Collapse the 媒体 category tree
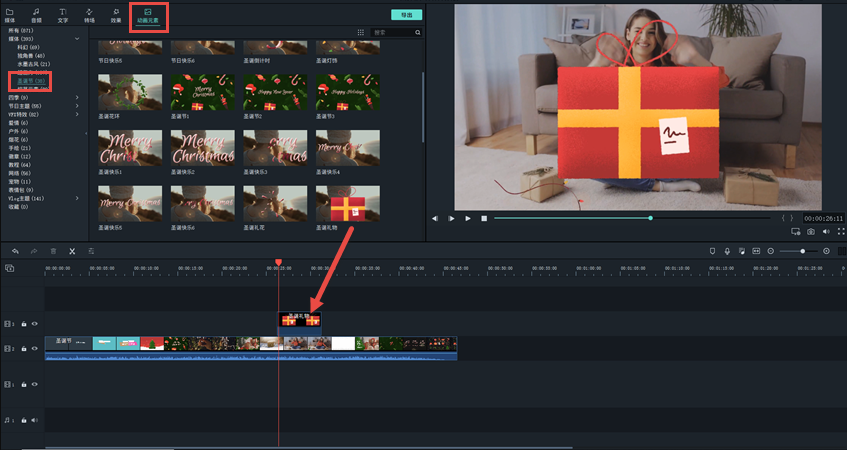Viewport: 847px width, 450px height. [78, 38]
